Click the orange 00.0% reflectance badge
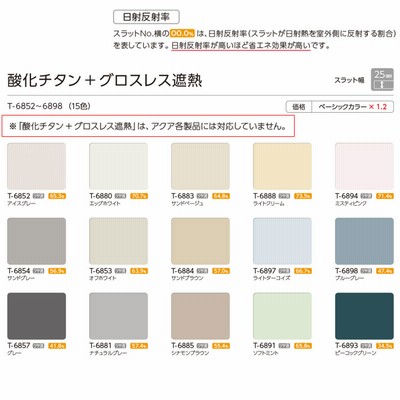 182,33
